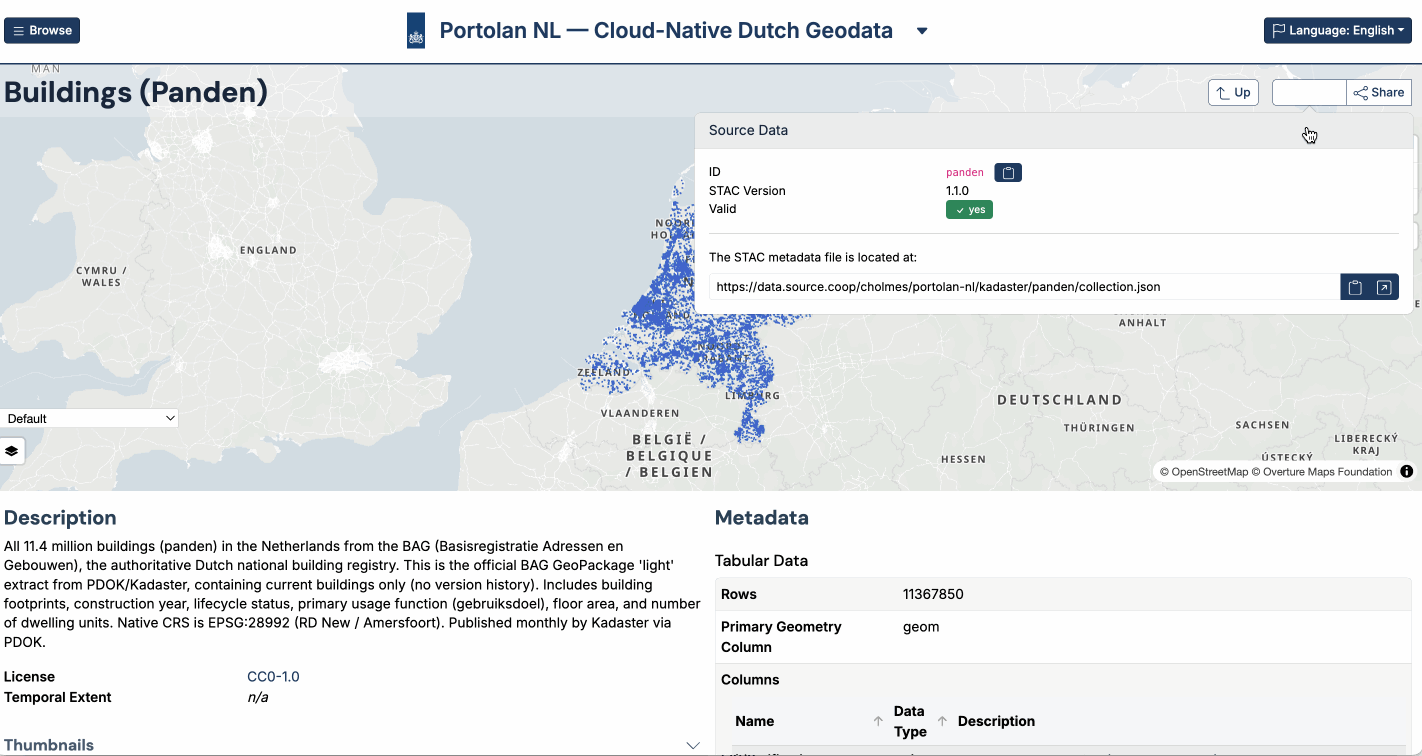Image resolution: width=1422 pixels, height=756 pixels.
Task: Click the green Valid yes badge
Action: tap(969, 210)
